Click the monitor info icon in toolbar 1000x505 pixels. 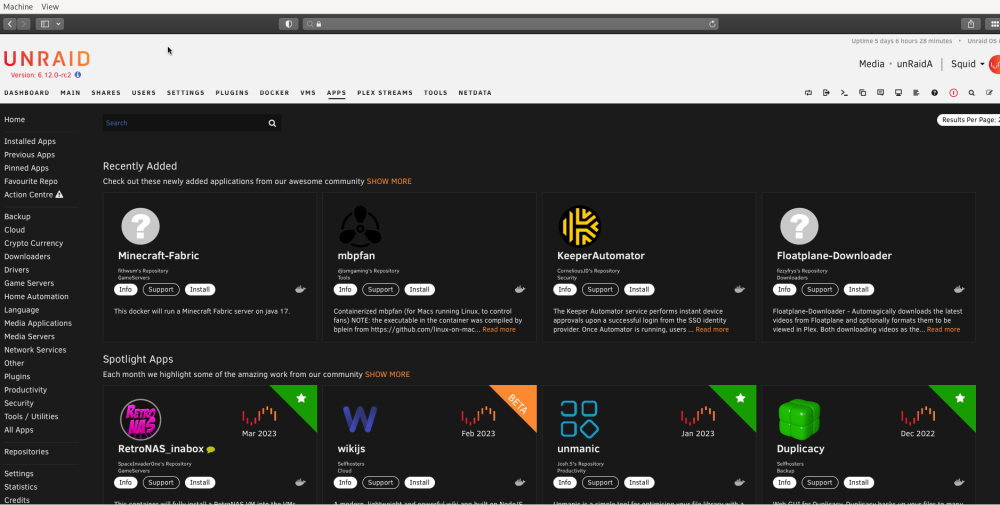[898, 93]
